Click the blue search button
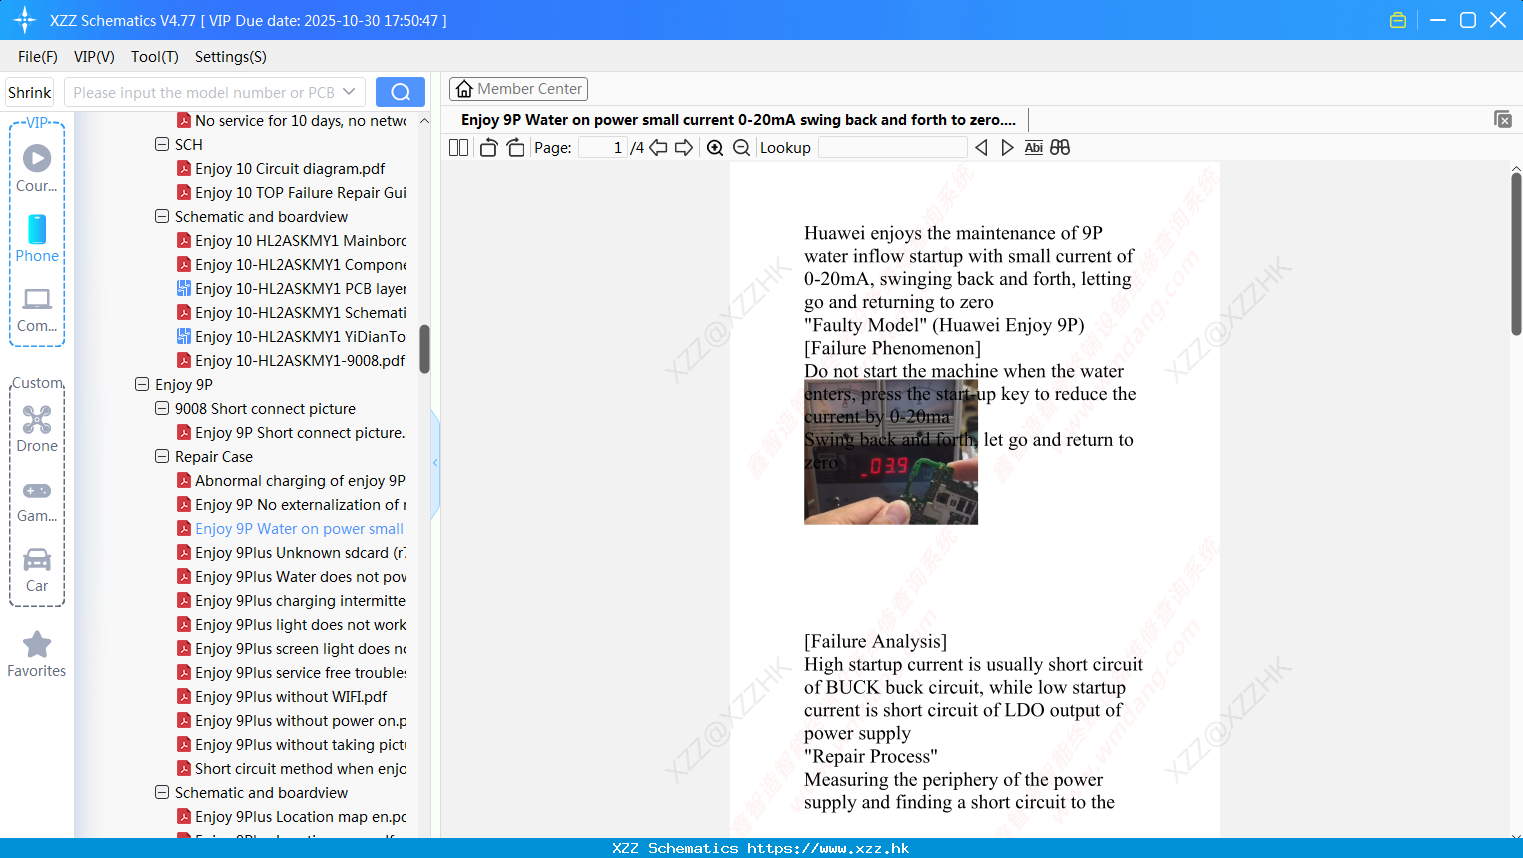Screen dimensions: 1523x858 (400, 92)
